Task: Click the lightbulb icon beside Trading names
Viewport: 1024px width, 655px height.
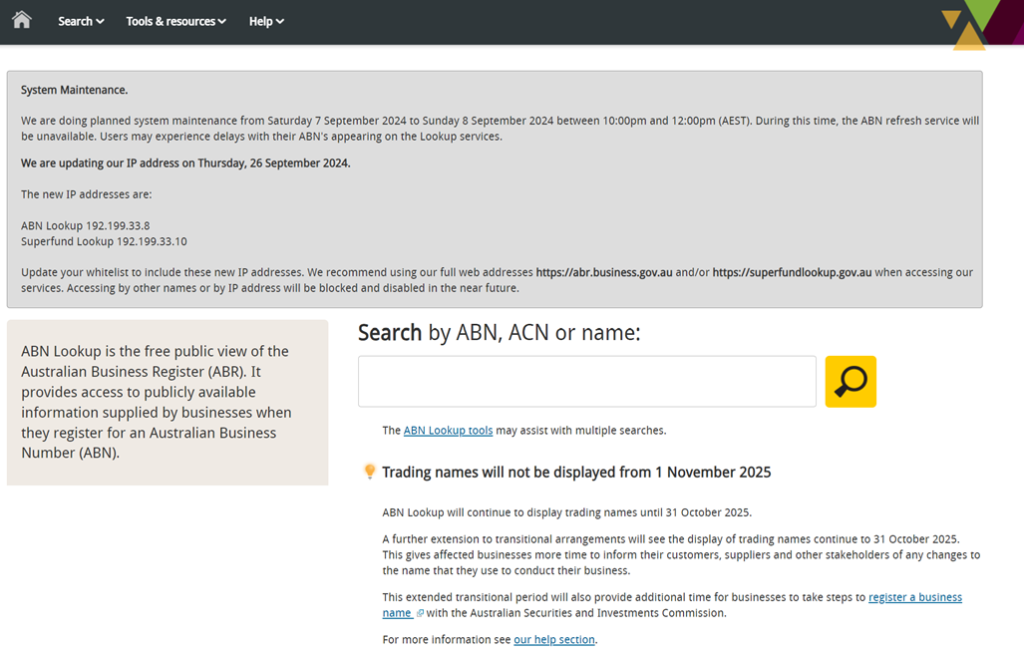Action: [x=369, y=472]
